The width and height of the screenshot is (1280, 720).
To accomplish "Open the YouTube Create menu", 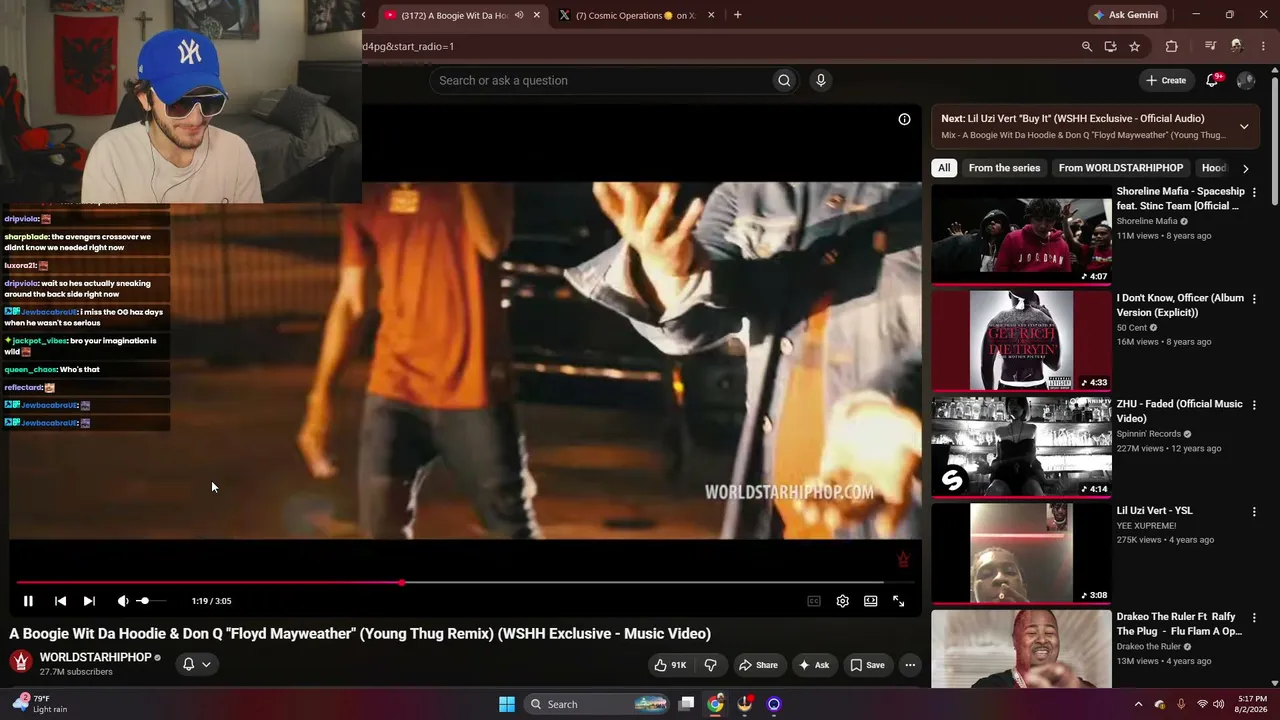I will [x=1166, y=80].
